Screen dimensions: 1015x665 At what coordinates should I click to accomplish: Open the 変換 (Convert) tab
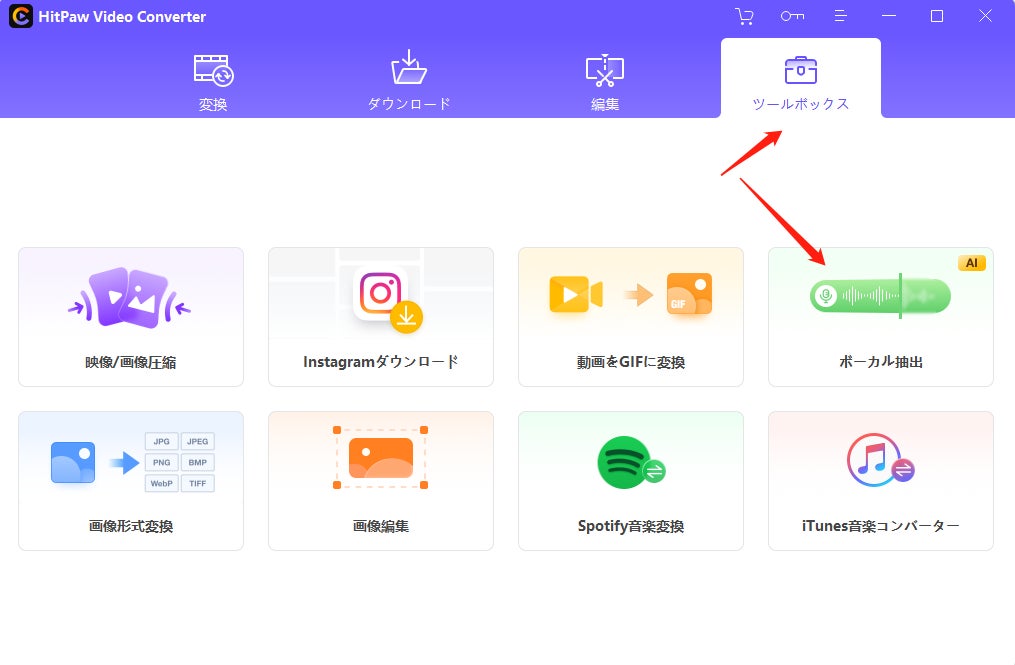(213, 83)
